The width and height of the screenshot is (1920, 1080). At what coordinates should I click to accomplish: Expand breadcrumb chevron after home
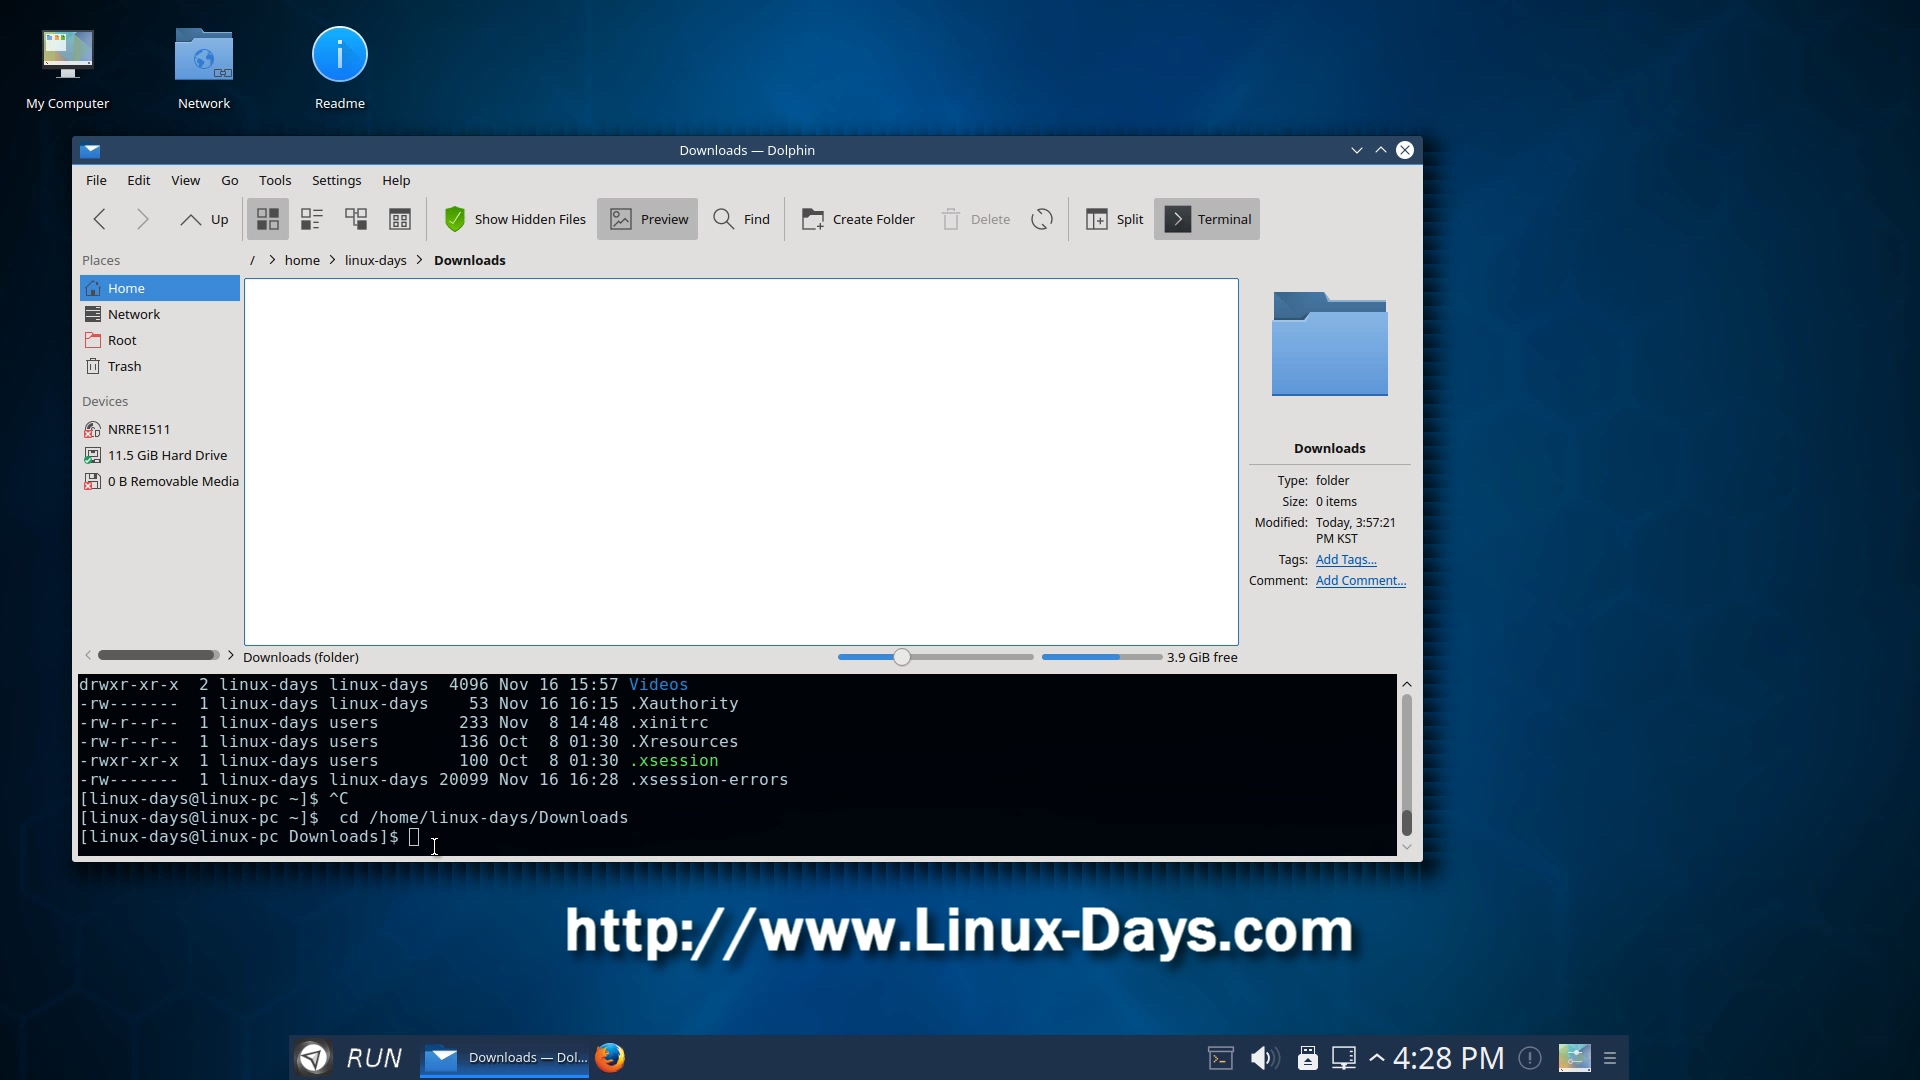[x=332, y=260]
